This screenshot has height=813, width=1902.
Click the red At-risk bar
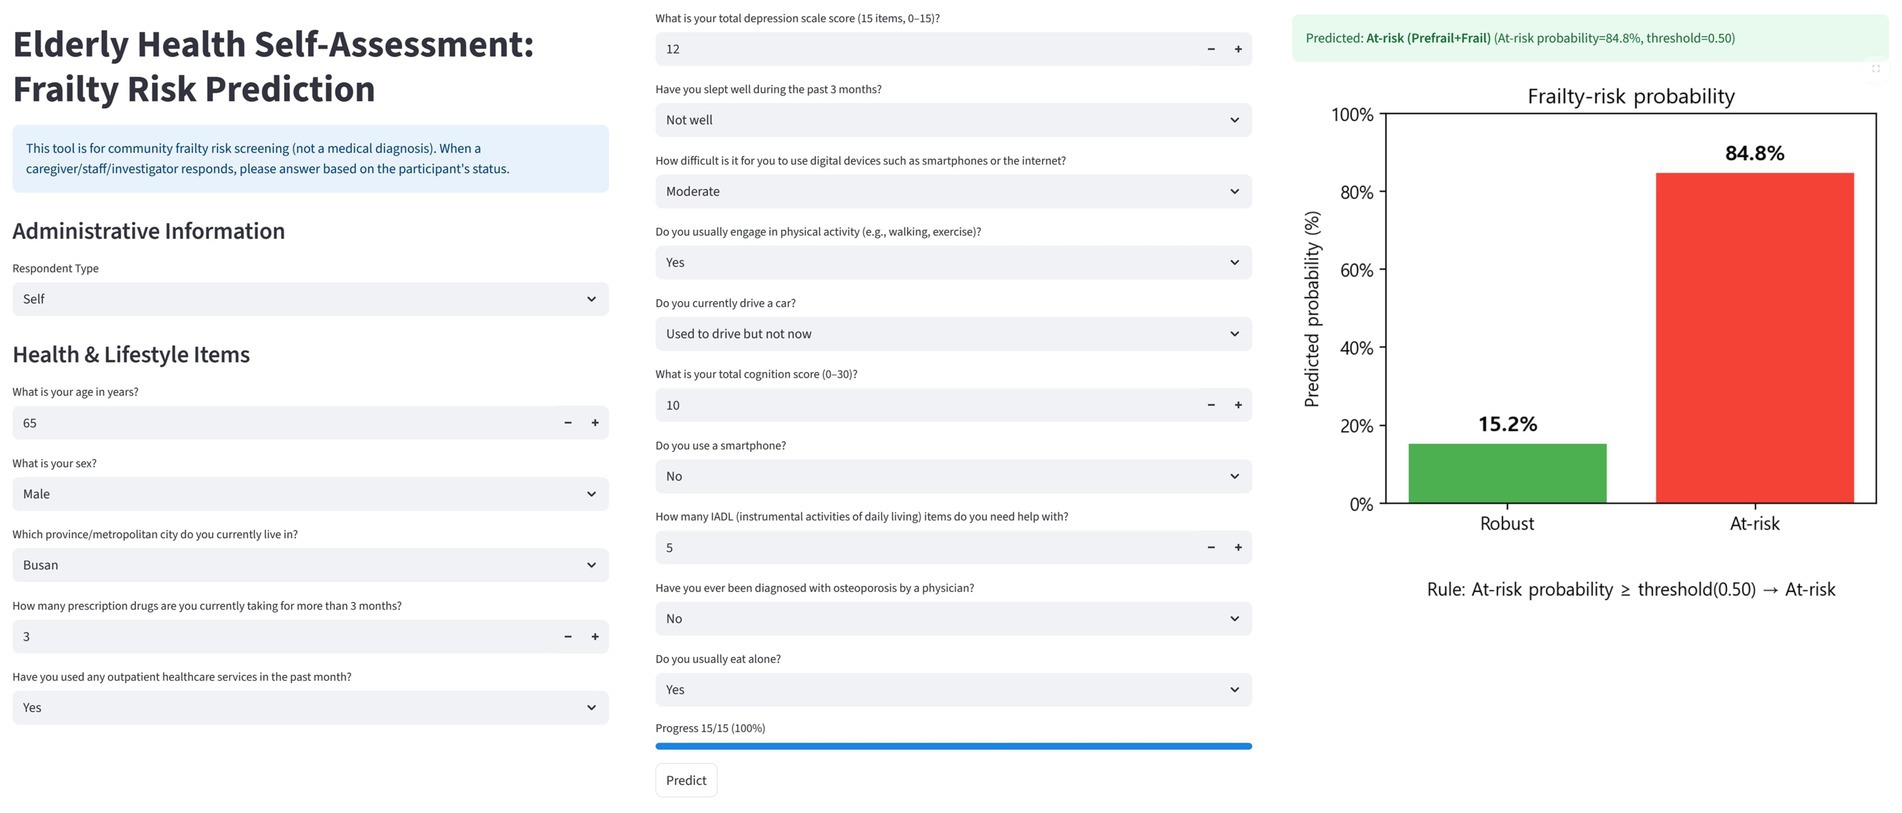(1754, 338)
